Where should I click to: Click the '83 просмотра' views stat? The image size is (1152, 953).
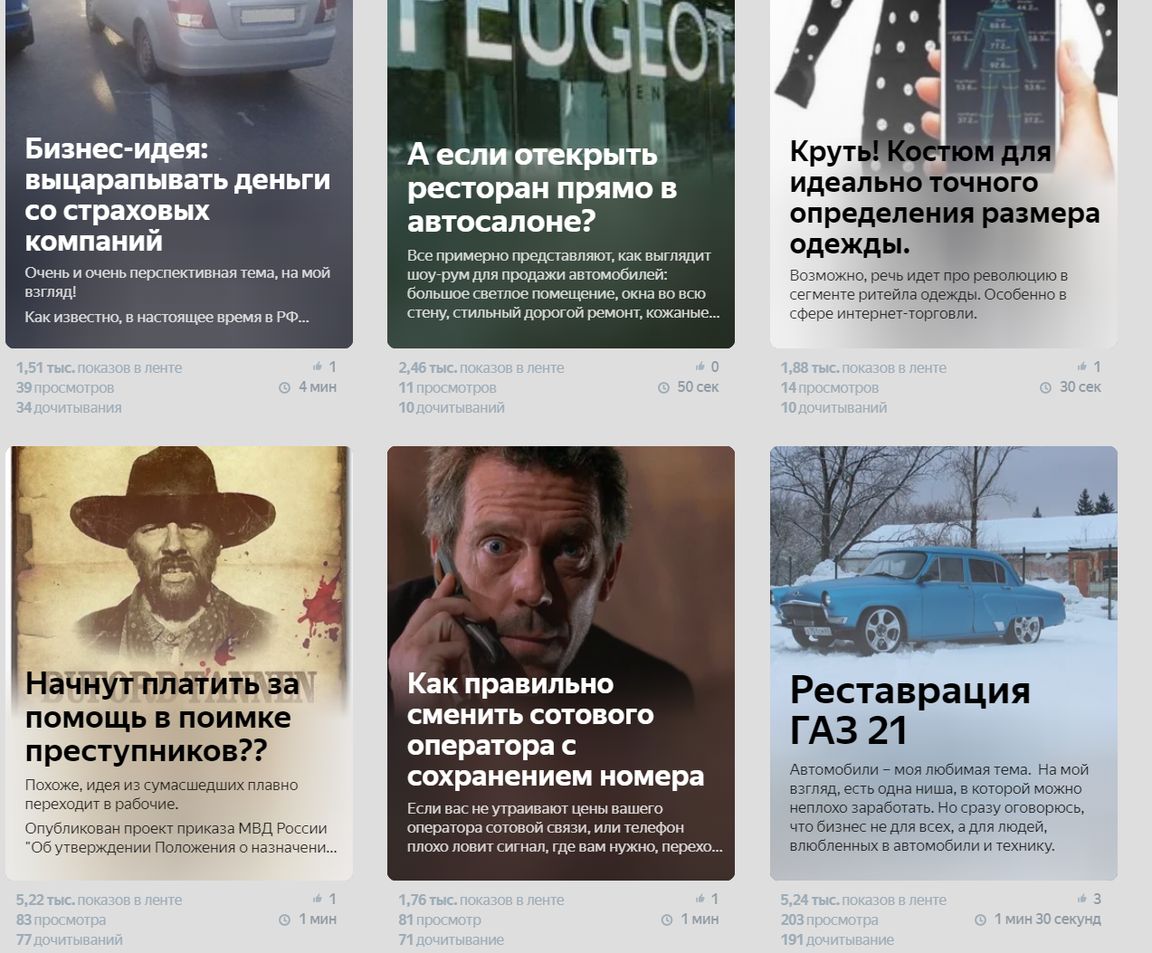click(x=61, y=919)
